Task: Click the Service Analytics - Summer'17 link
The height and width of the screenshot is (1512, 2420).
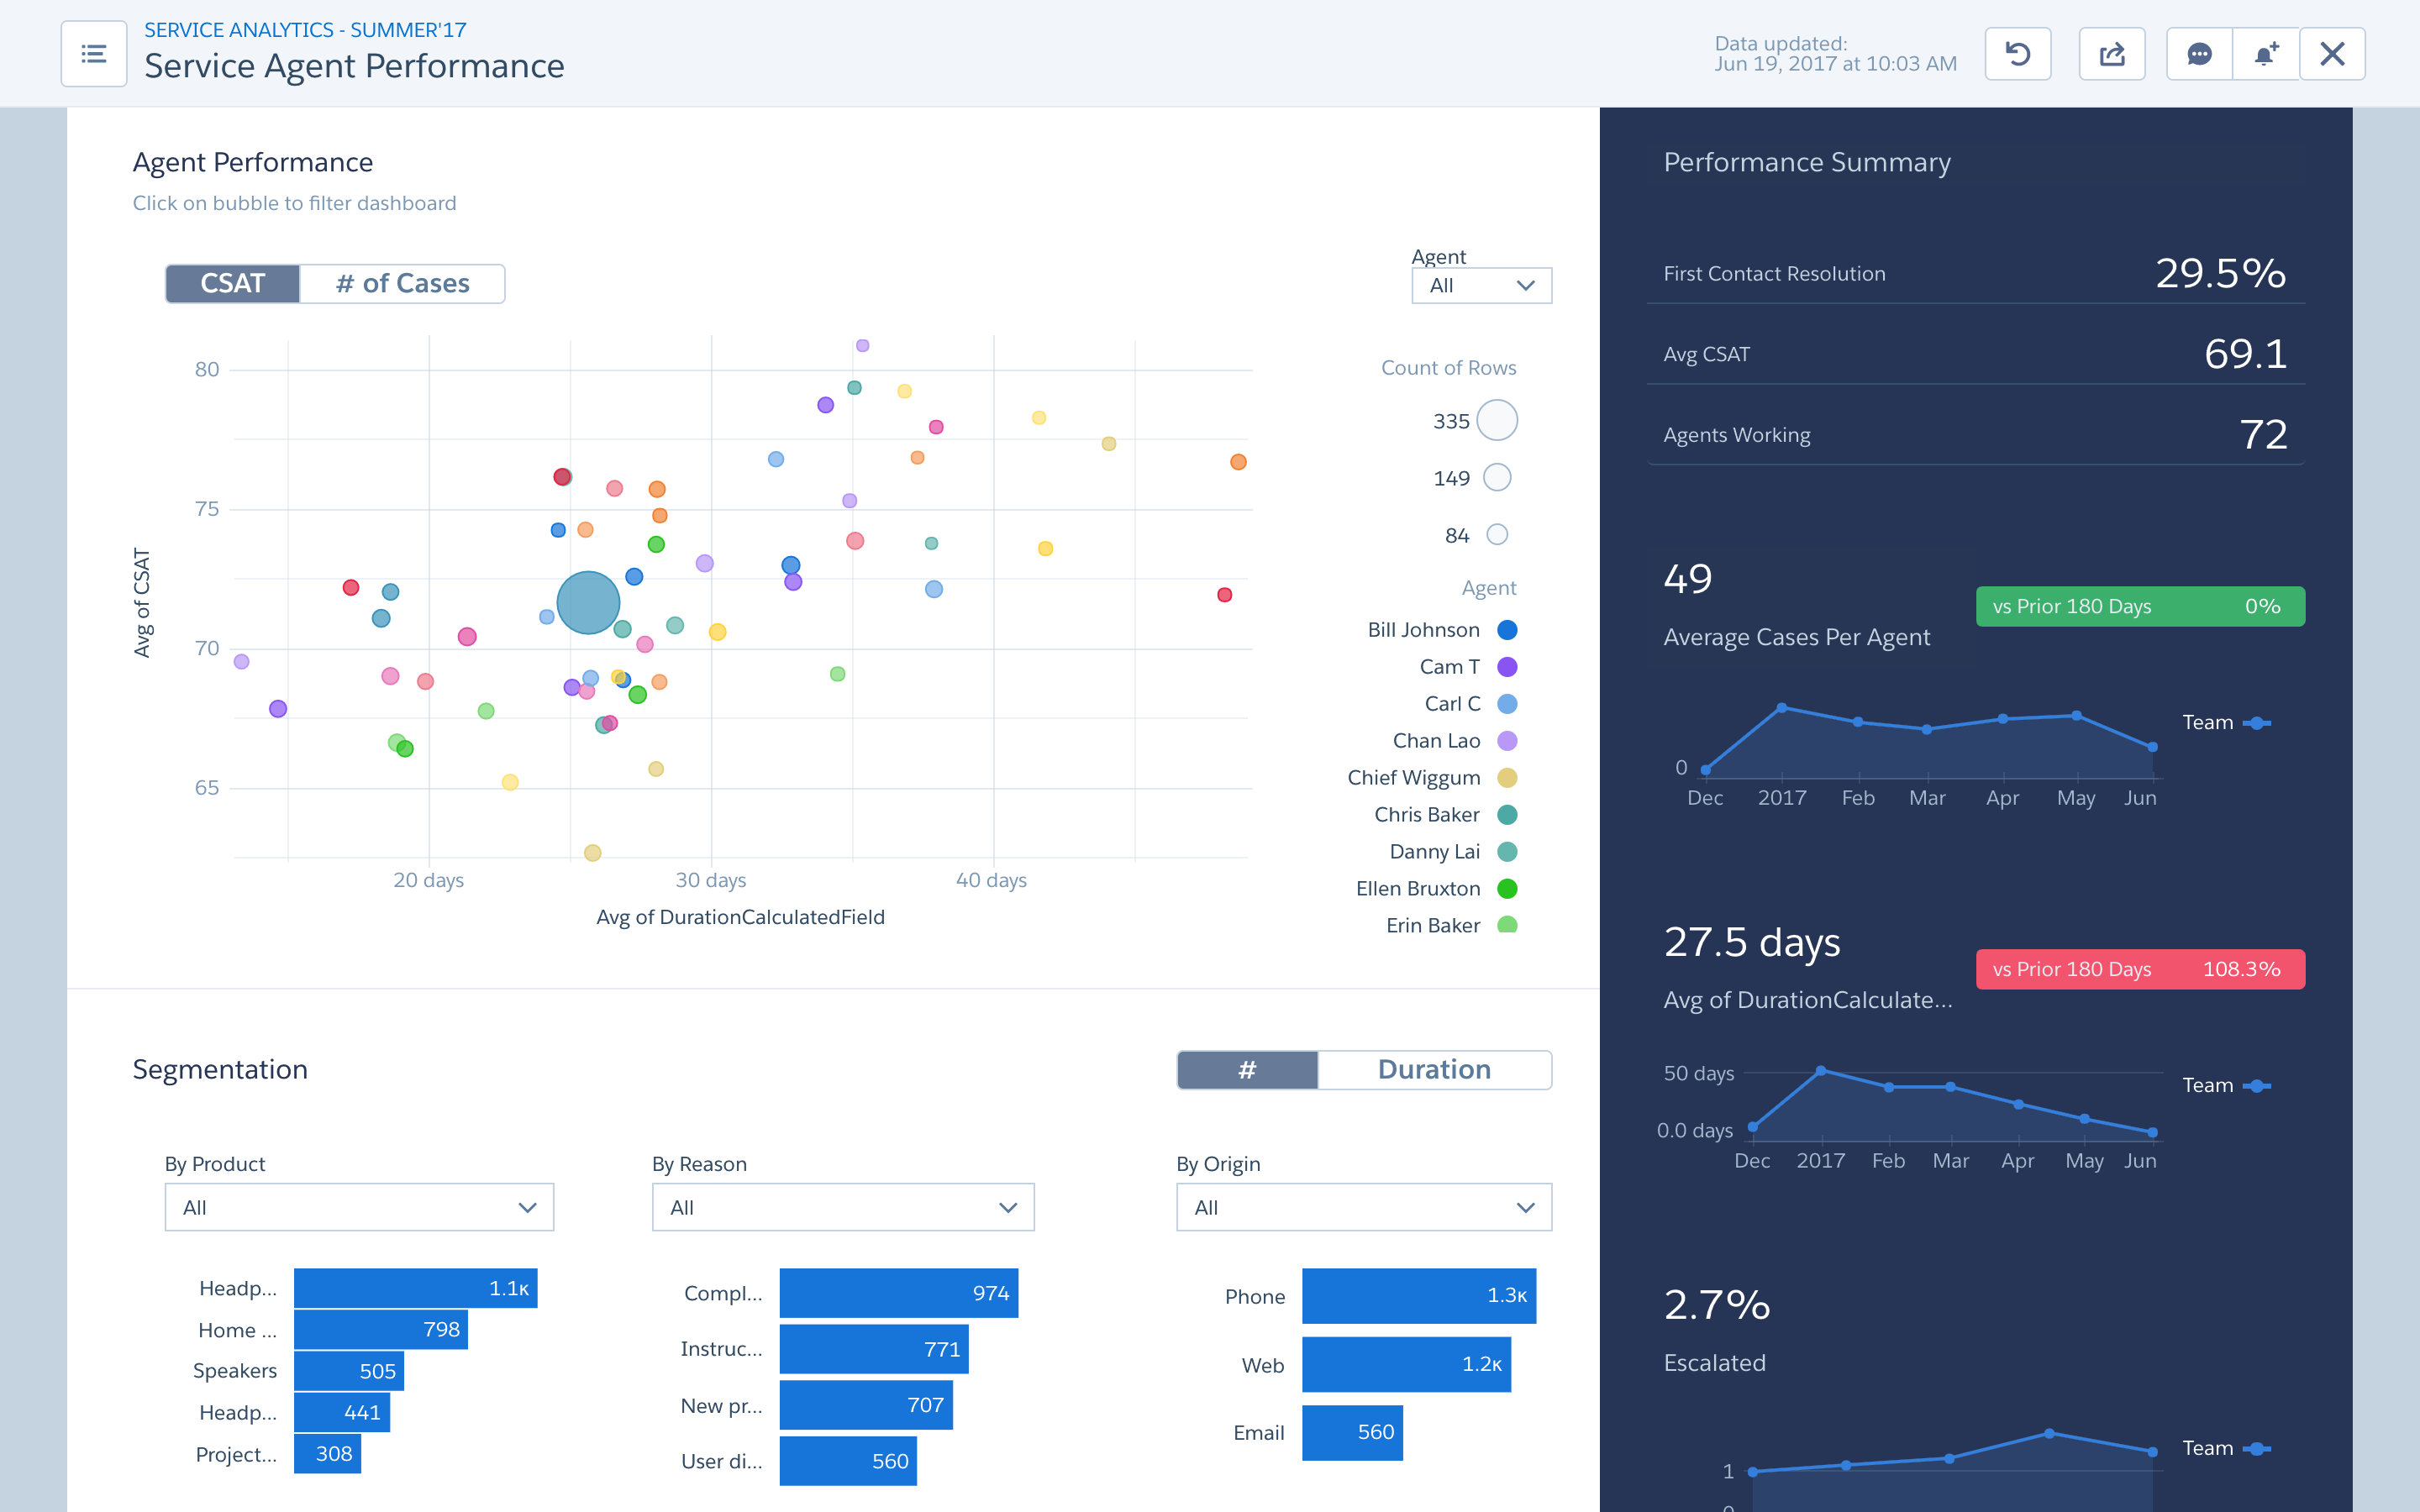Action: click(x=305, y=30)
